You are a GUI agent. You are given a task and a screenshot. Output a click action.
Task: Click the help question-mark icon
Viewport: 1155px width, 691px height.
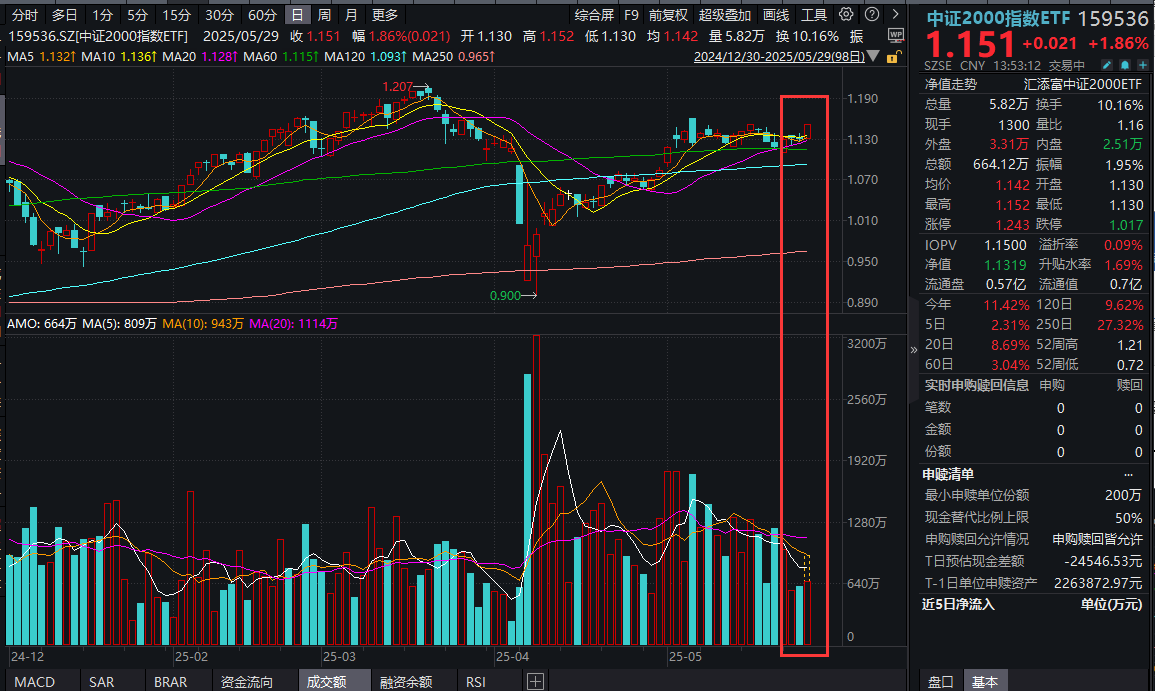pyautogui.click(x=870, y=13)
